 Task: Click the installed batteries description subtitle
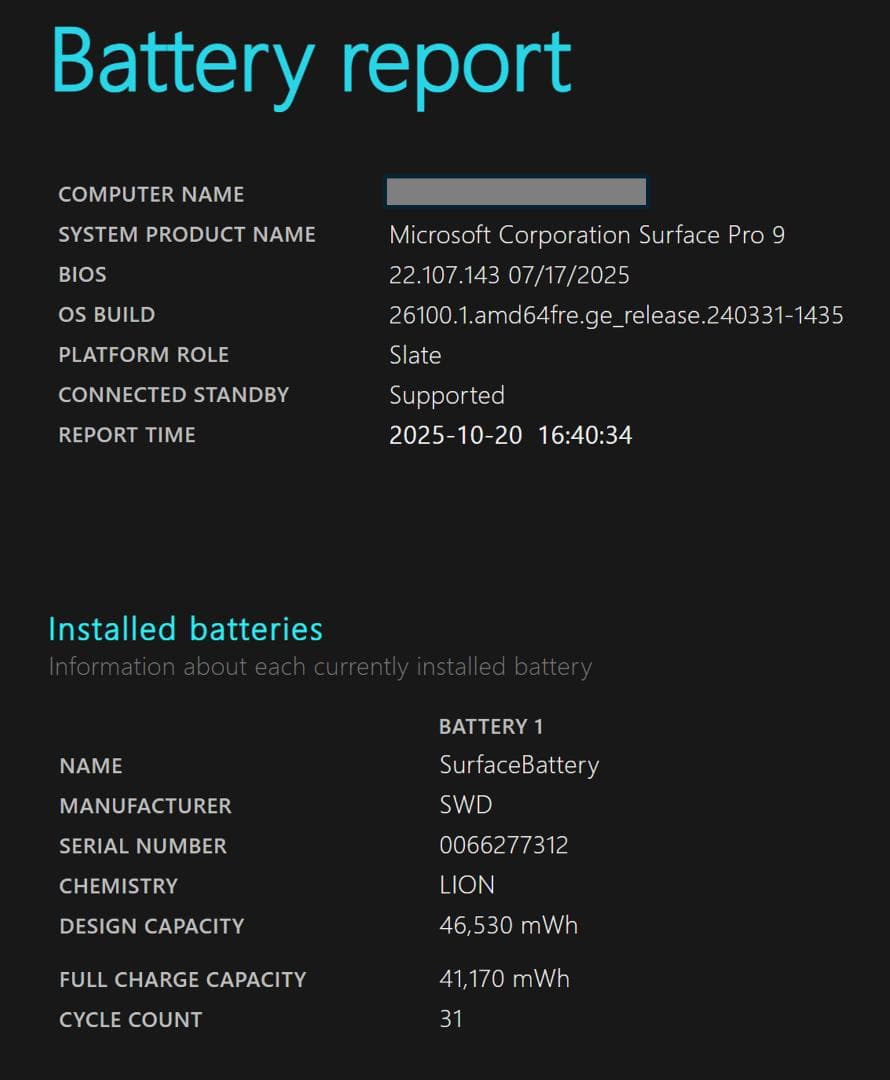coord(320,667)
